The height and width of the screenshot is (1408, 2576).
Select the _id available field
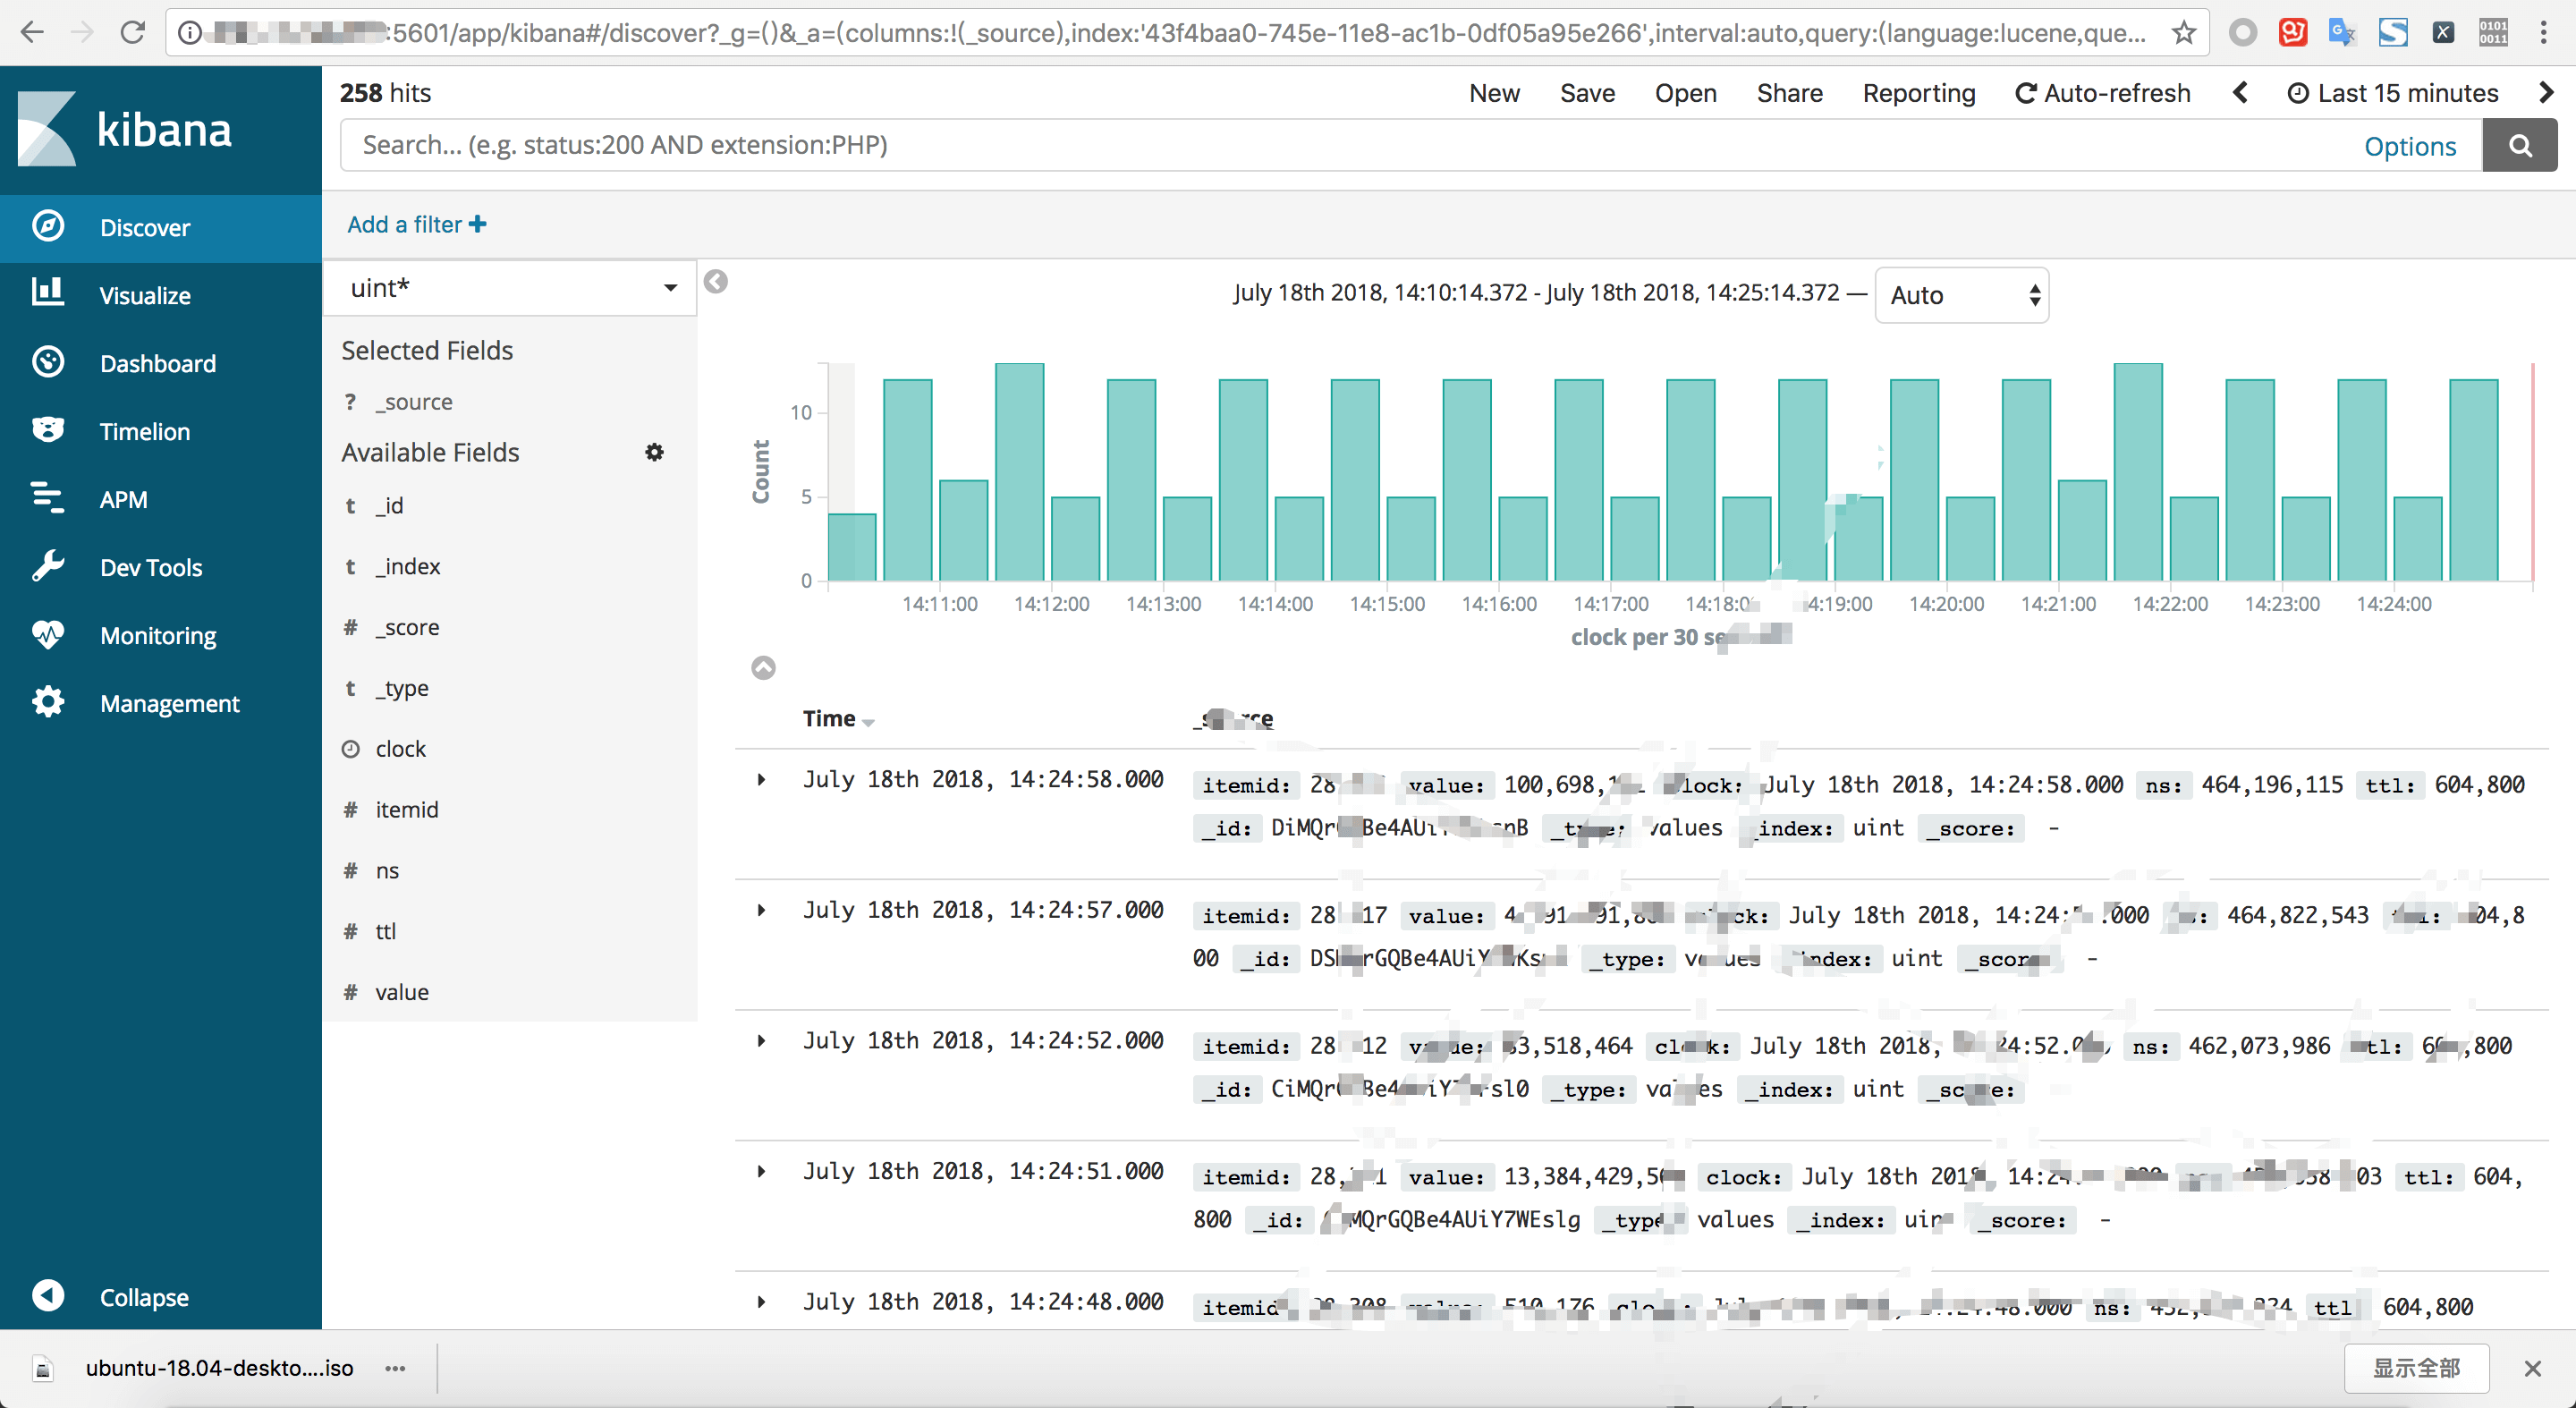coord(389,505)
